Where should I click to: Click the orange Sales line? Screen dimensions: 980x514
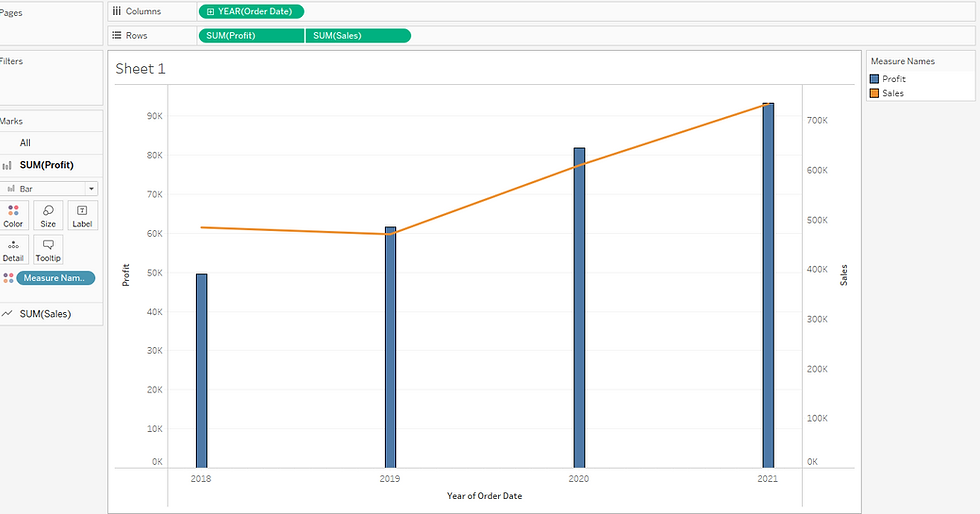[484, 199]
